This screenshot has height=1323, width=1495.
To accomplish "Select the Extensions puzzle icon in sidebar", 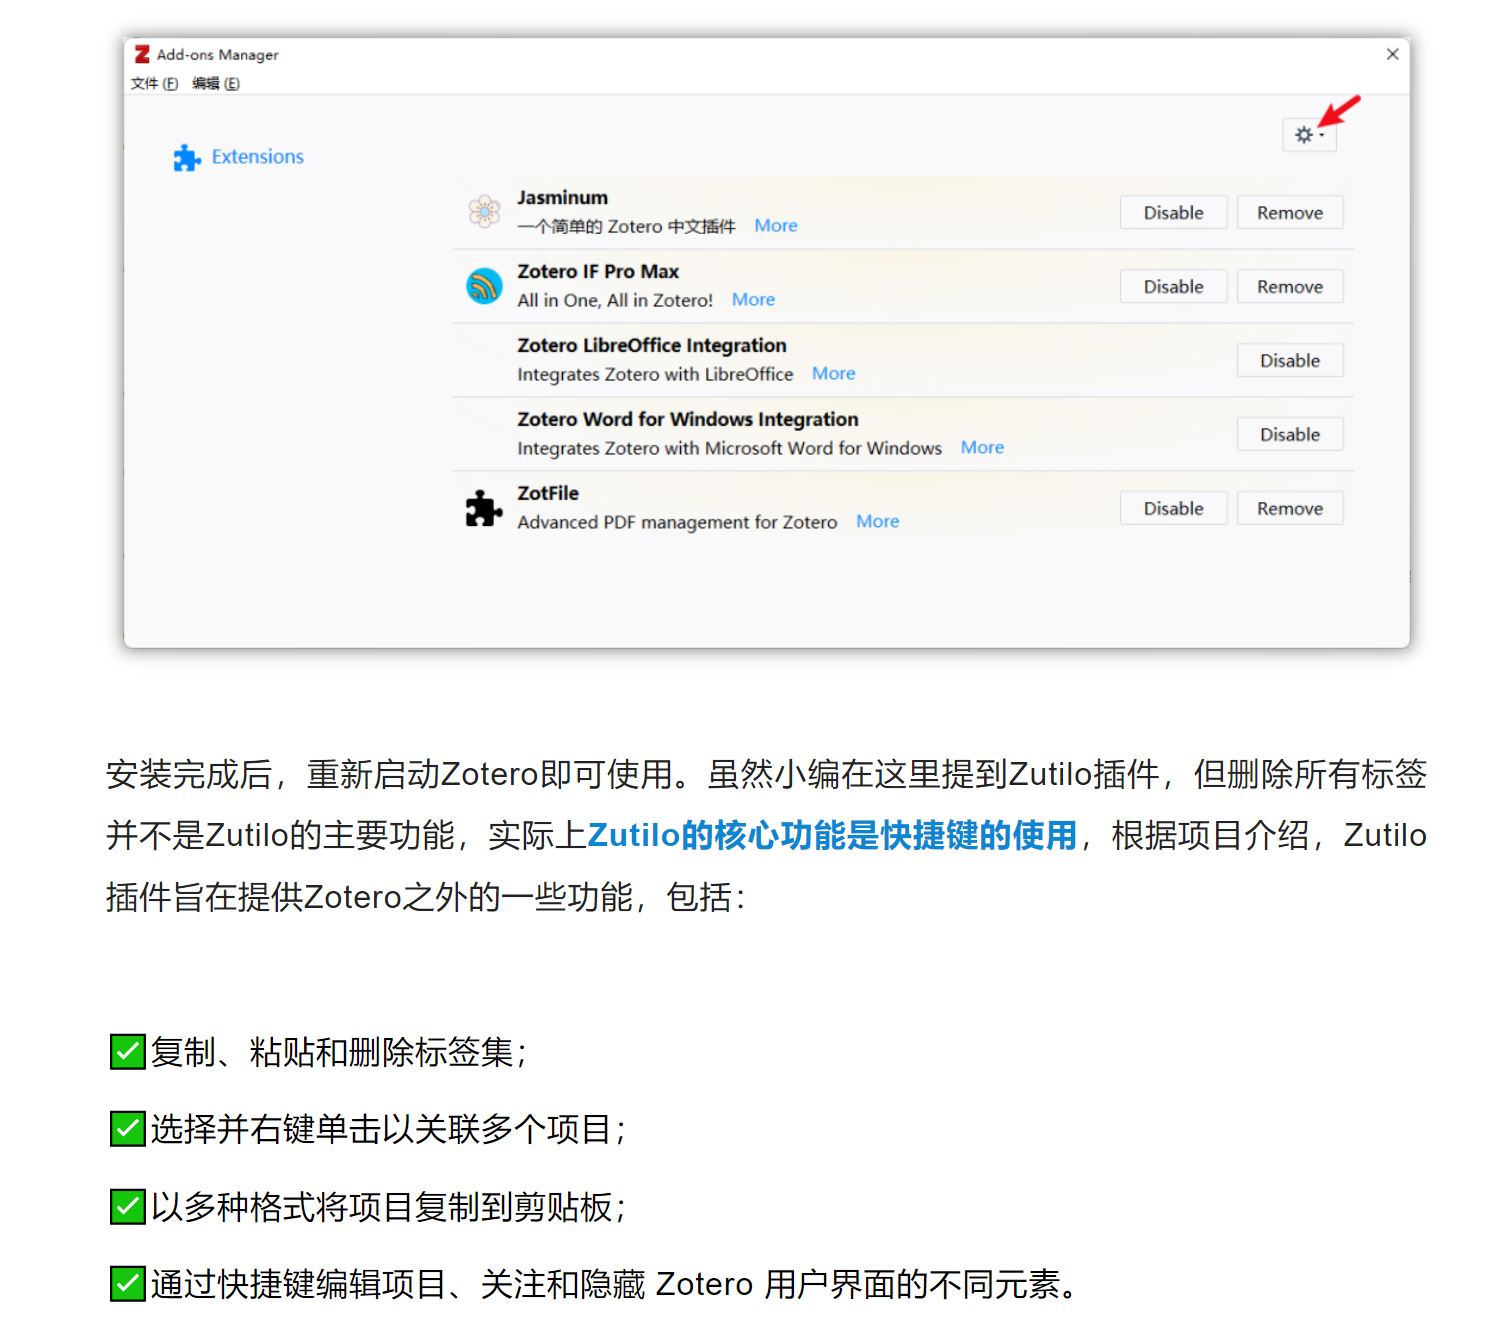I will 187,157.
